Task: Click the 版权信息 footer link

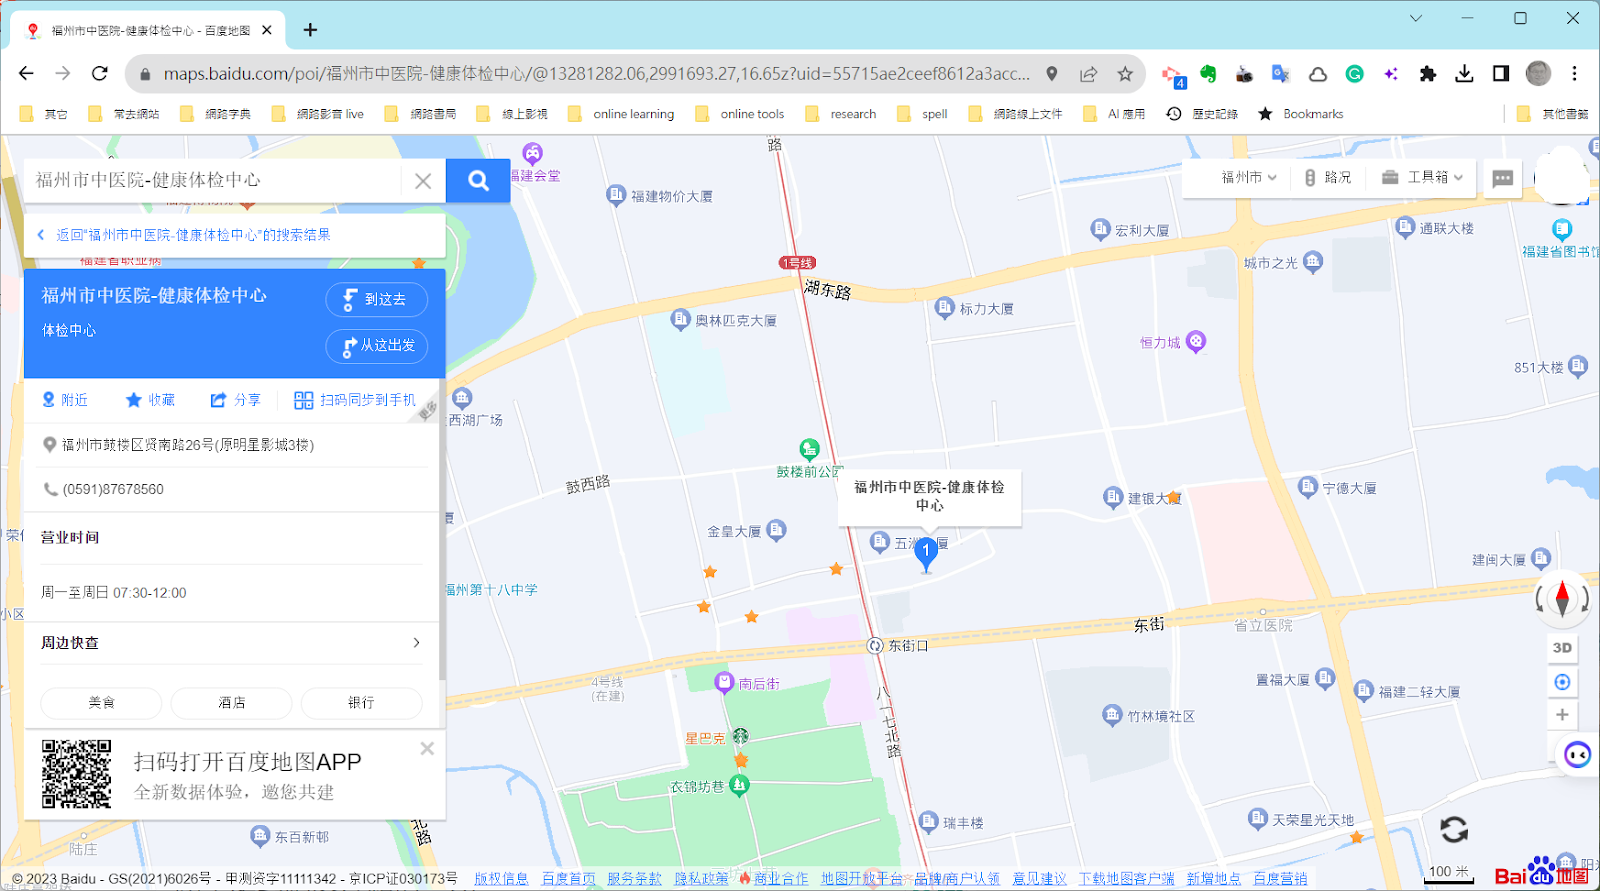Action: click(x=501, y=878)
